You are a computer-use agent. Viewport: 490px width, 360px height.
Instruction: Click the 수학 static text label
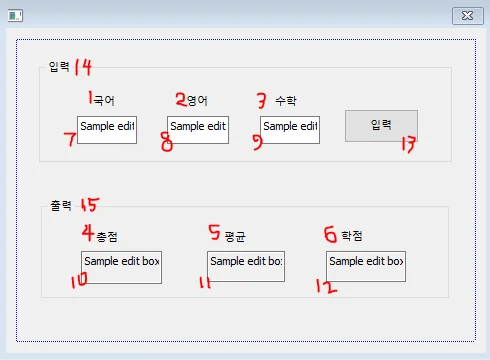tap(286, 100)
